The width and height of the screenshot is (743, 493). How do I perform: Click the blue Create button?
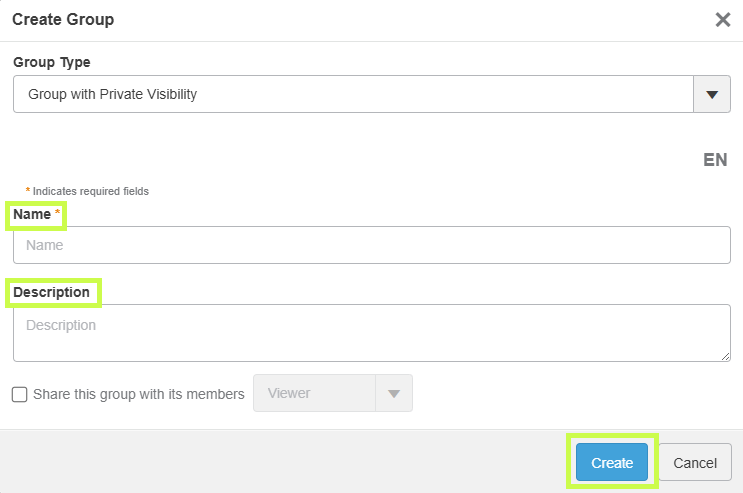[612, 462]
